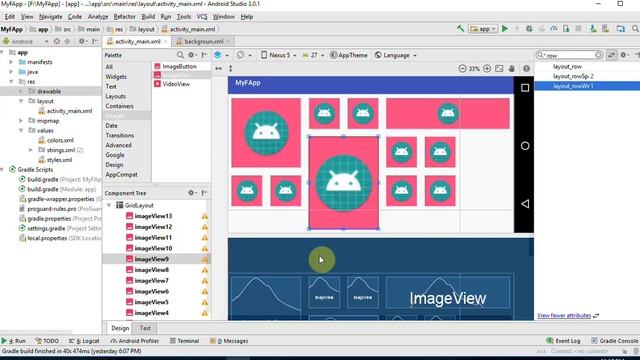640x360 pixels.
Task: Click the attribute search input field
Action: pyautogui.click(x=569, y=55)
